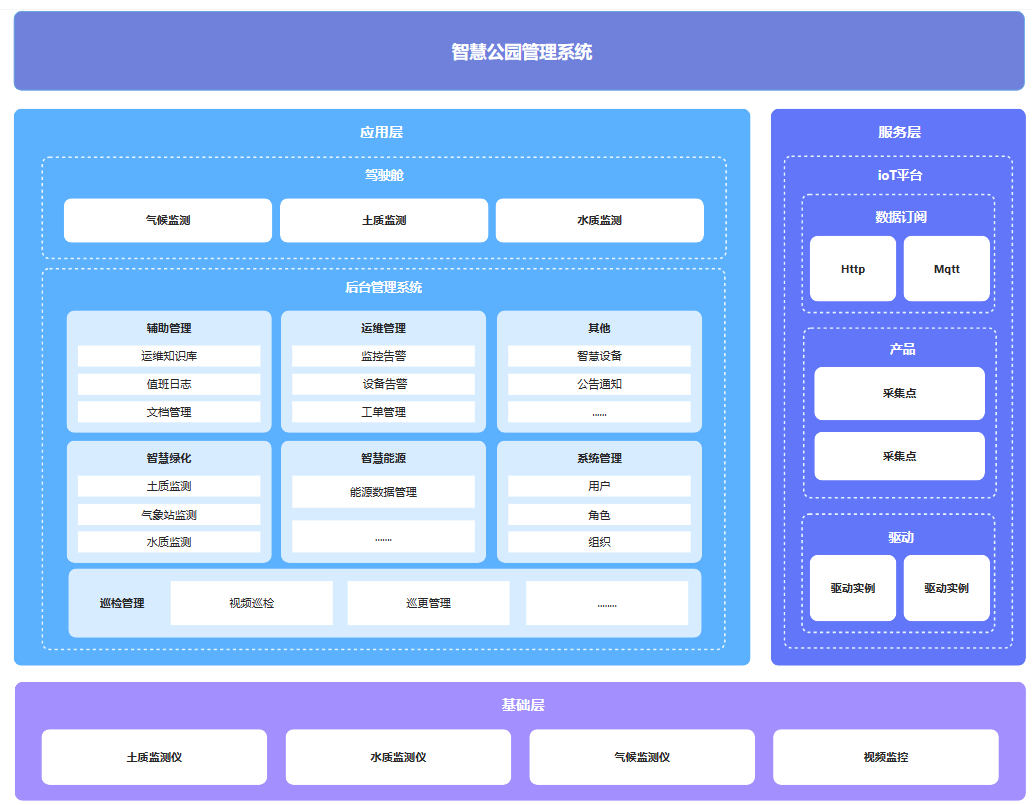Select the Mqtt box
Screen dimensions: 1032x805
click(946, 269)
